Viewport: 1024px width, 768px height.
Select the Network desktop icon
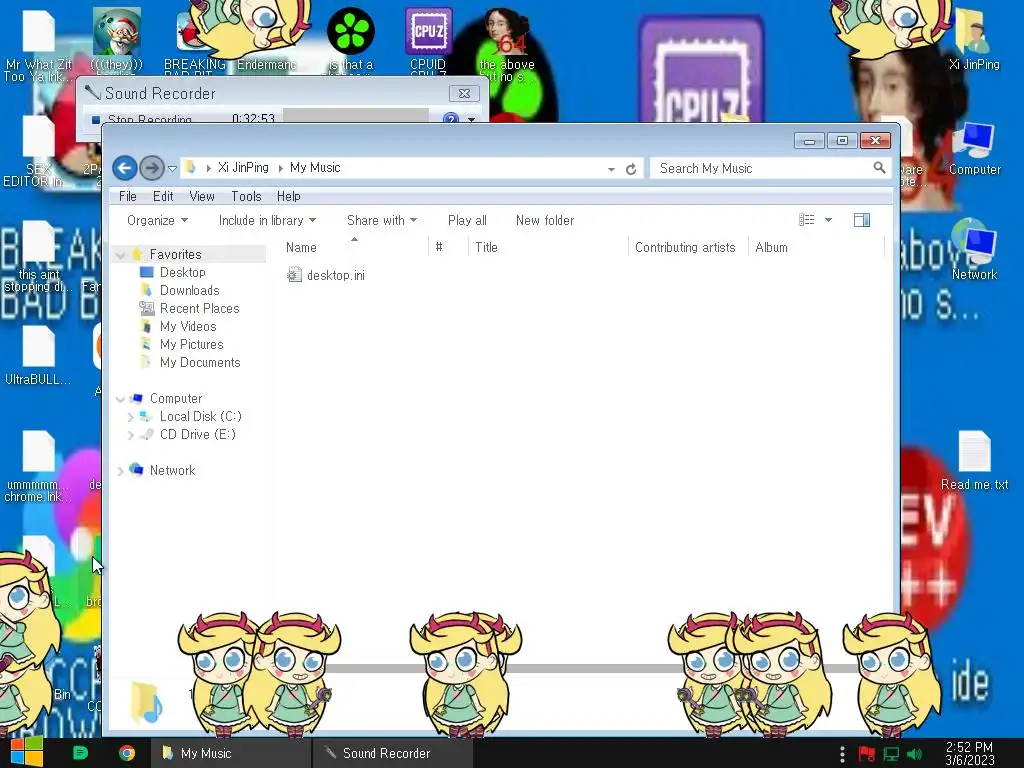tap(974, 251)
